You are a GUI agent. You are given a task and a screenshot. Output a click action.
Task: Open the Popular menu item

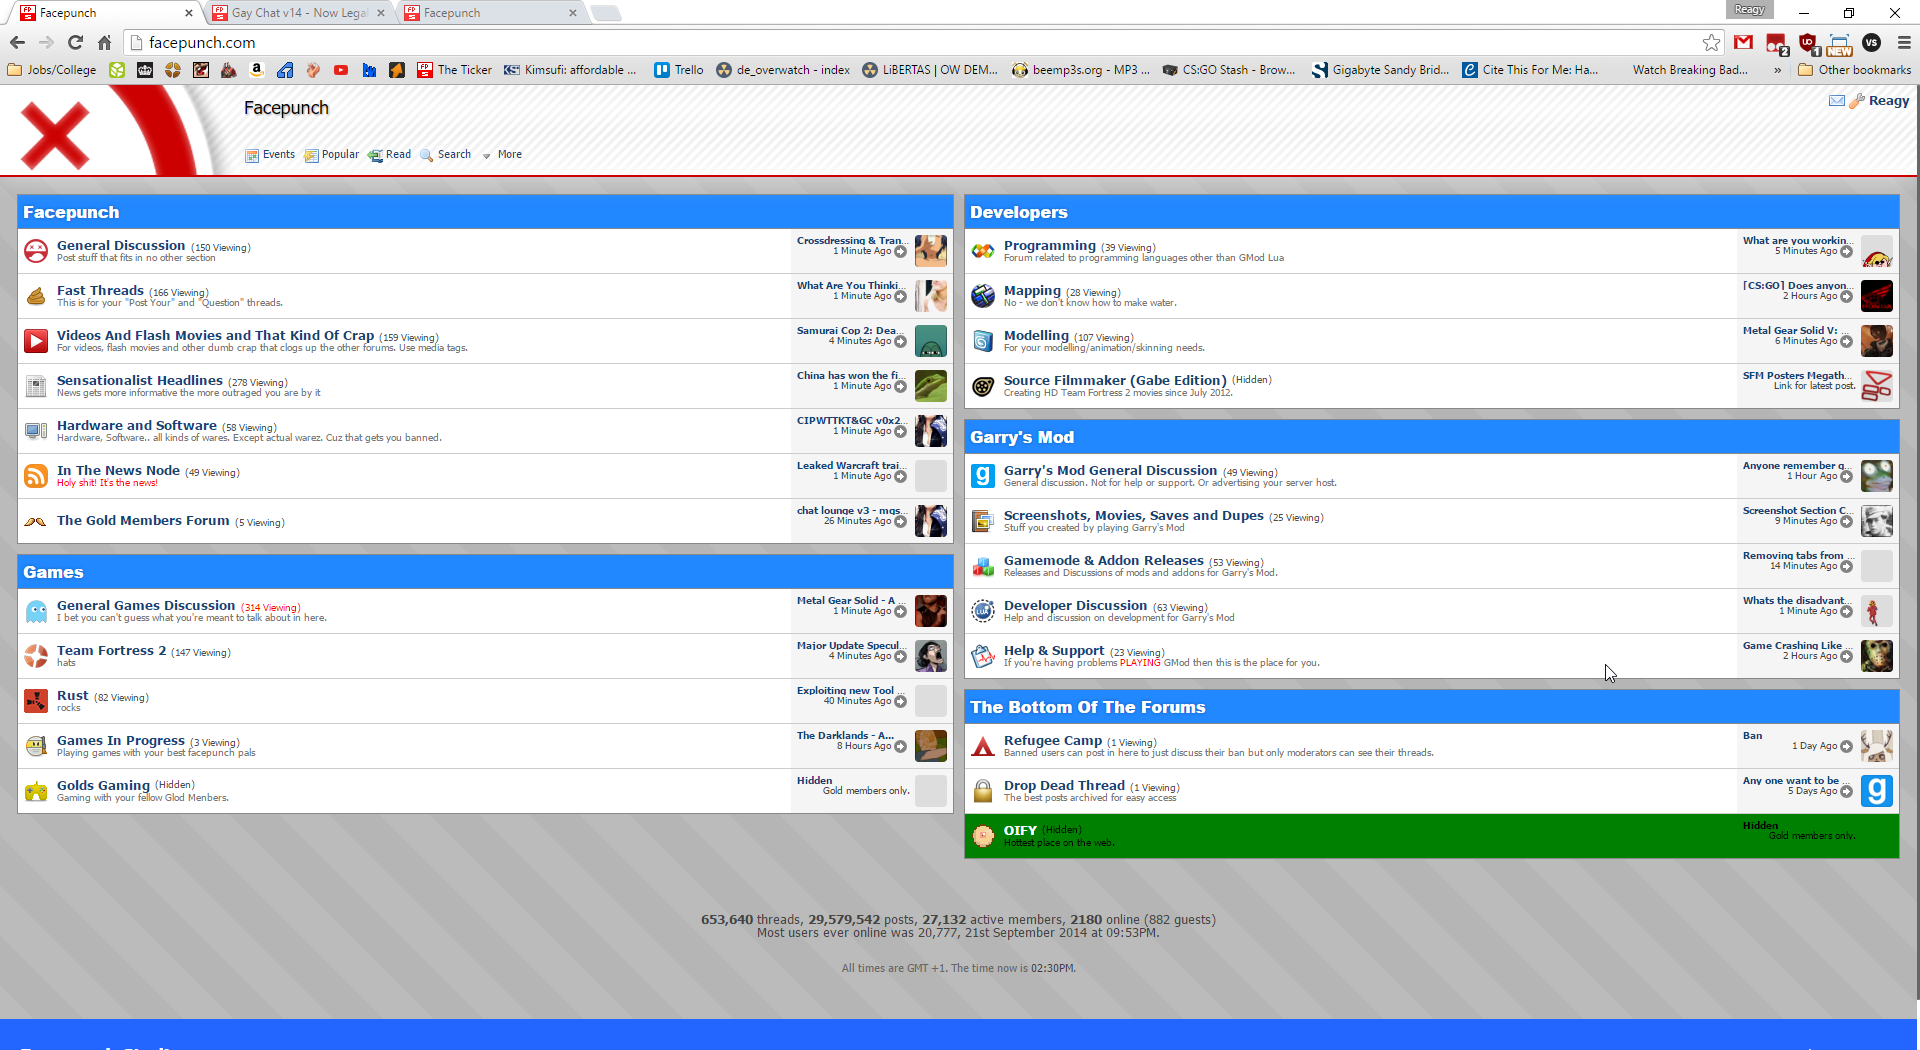click(331, 155)
